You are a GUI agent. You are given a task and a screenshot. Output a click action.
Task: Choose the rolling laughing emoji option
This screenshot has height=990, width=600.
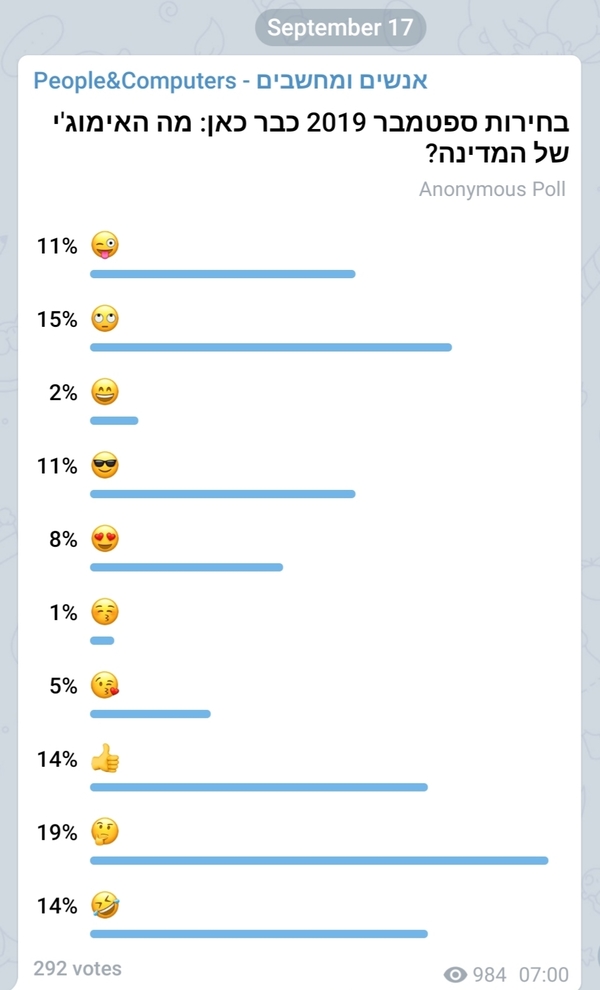[105, 906]
